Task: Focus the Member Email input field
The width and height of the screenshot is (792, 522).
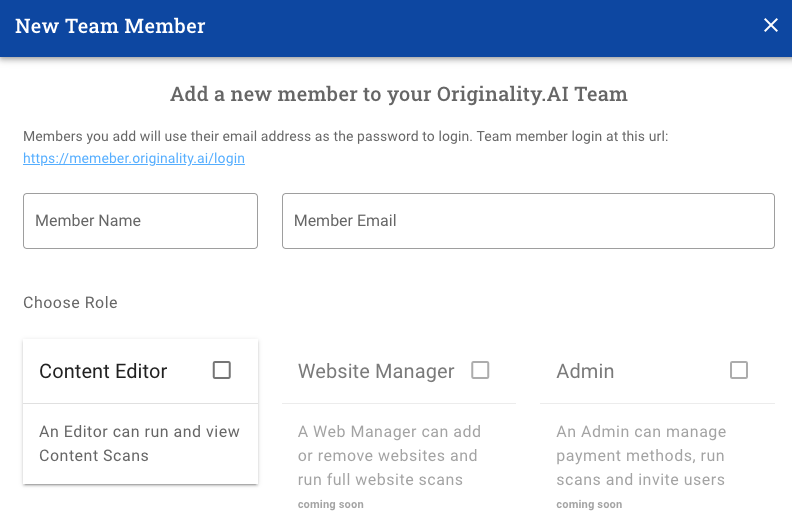Action: (528, 221)
